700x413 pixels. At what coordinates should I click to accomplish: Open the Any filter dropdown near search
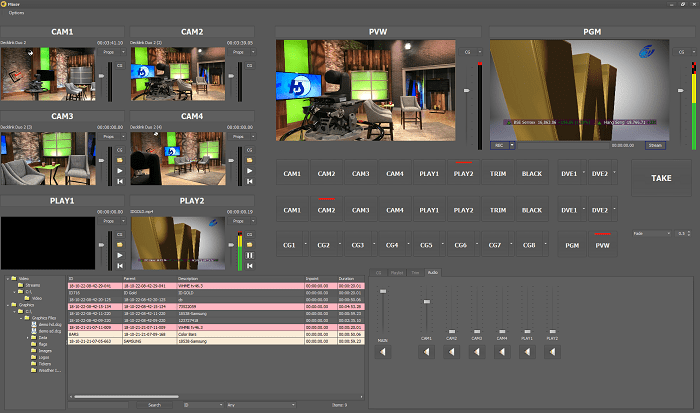pyautogui.click(x=261, y=405)
